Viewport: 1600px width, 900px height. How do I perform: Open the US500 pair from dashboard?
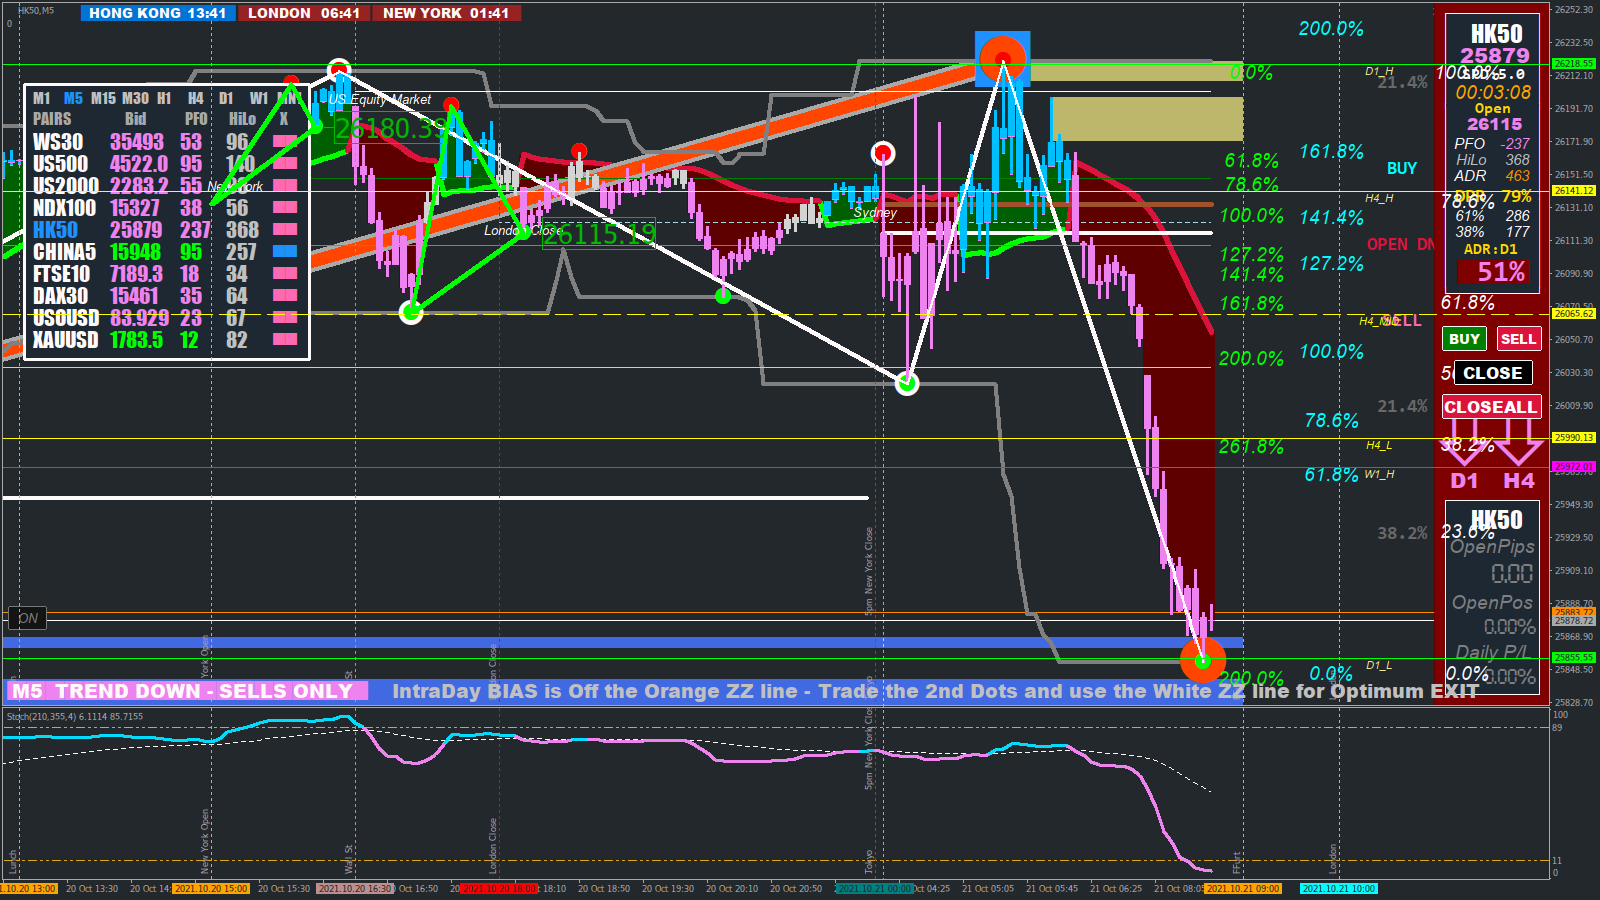tap(60, 164)
